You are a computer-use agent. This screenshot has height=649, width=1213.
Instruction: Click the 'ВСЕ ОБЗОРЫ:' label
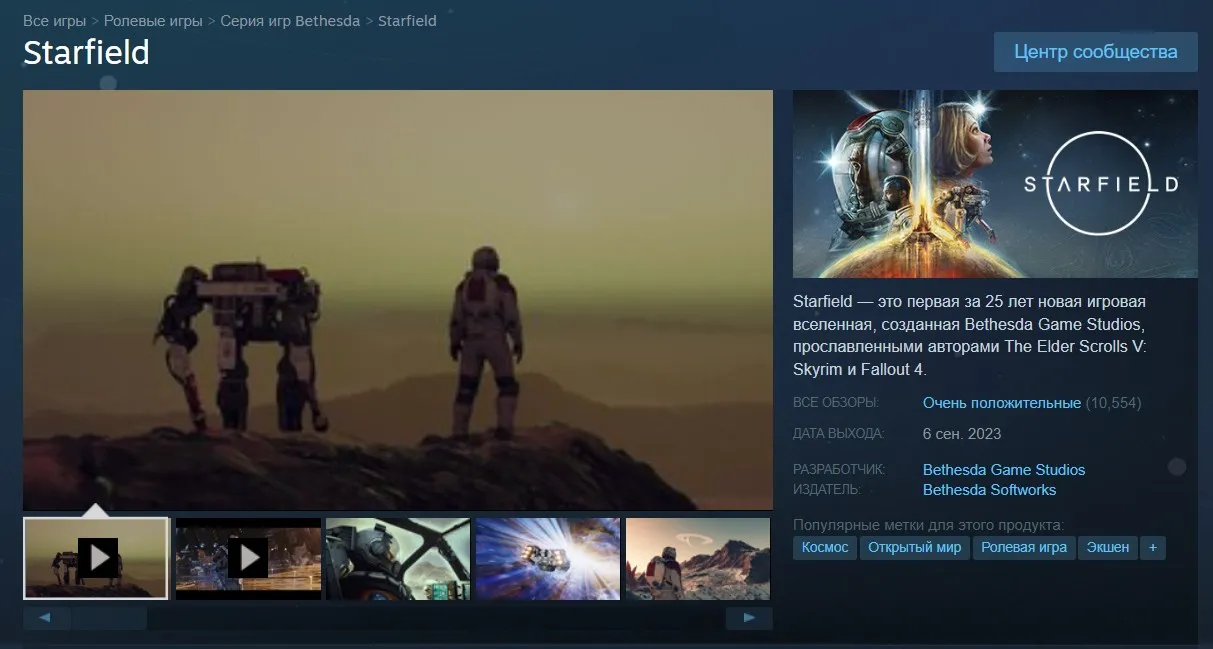836,403
